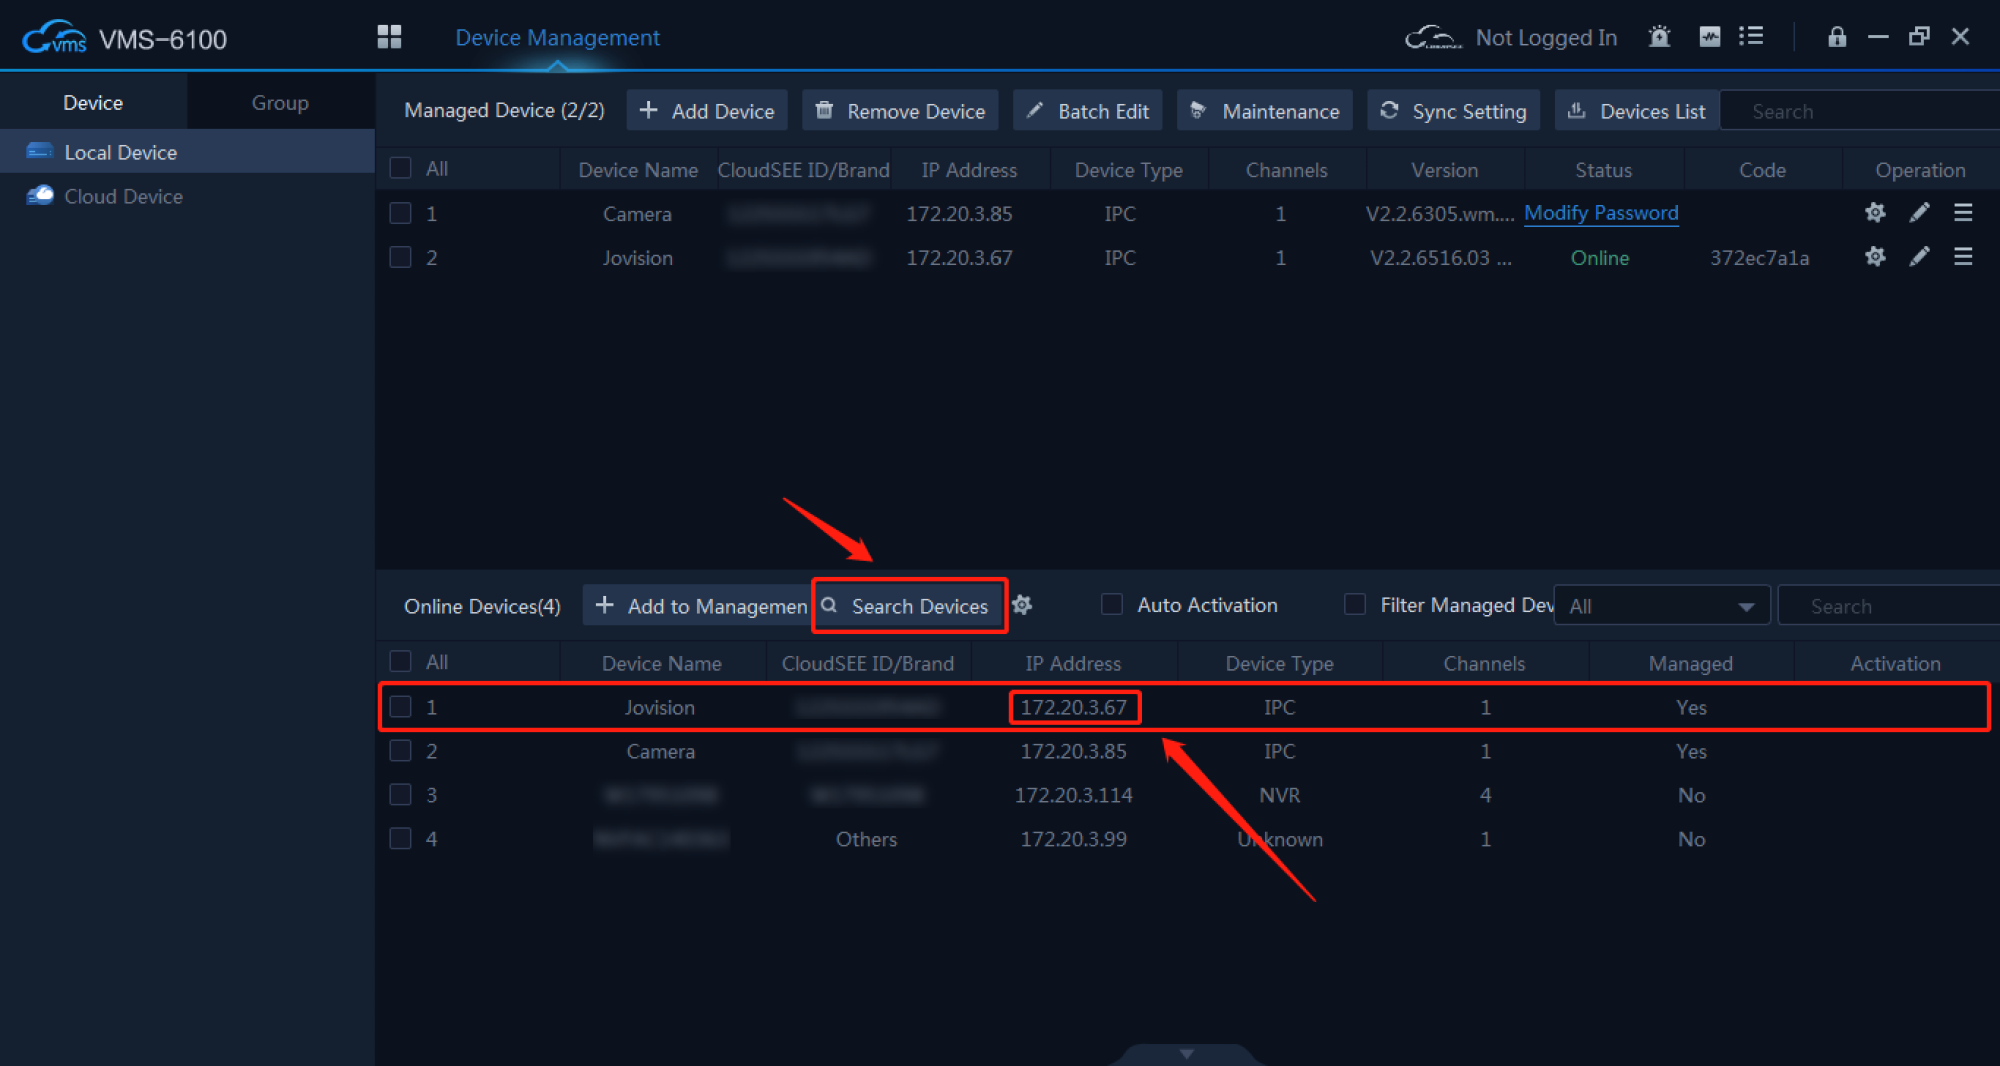Click the gear icon beside Search Devices
Screen dimensions: 2000x1066
tap(1022, 605)
